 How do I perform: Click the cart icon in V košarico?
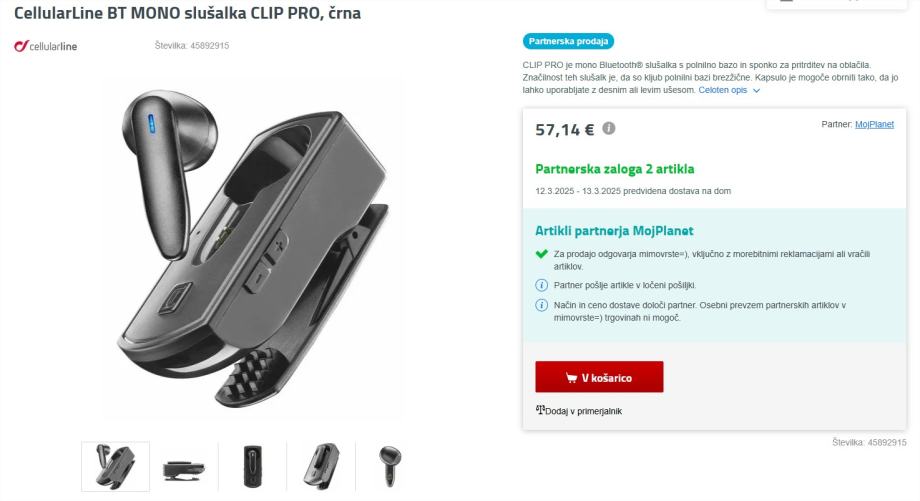tap(571, 378)
